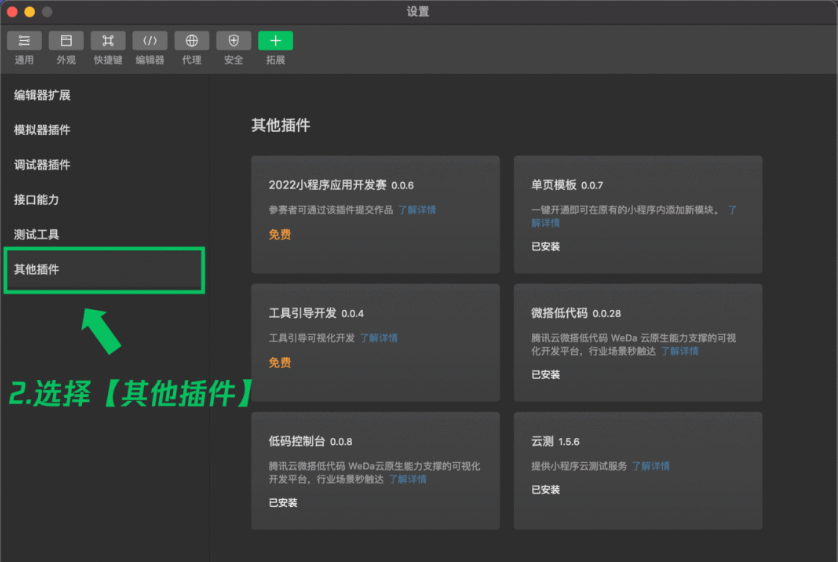The width and height of the screenshot is (838, 562).
Task: Click the 微搭低代码 plugin title
Action: click(x=559, y=313)
